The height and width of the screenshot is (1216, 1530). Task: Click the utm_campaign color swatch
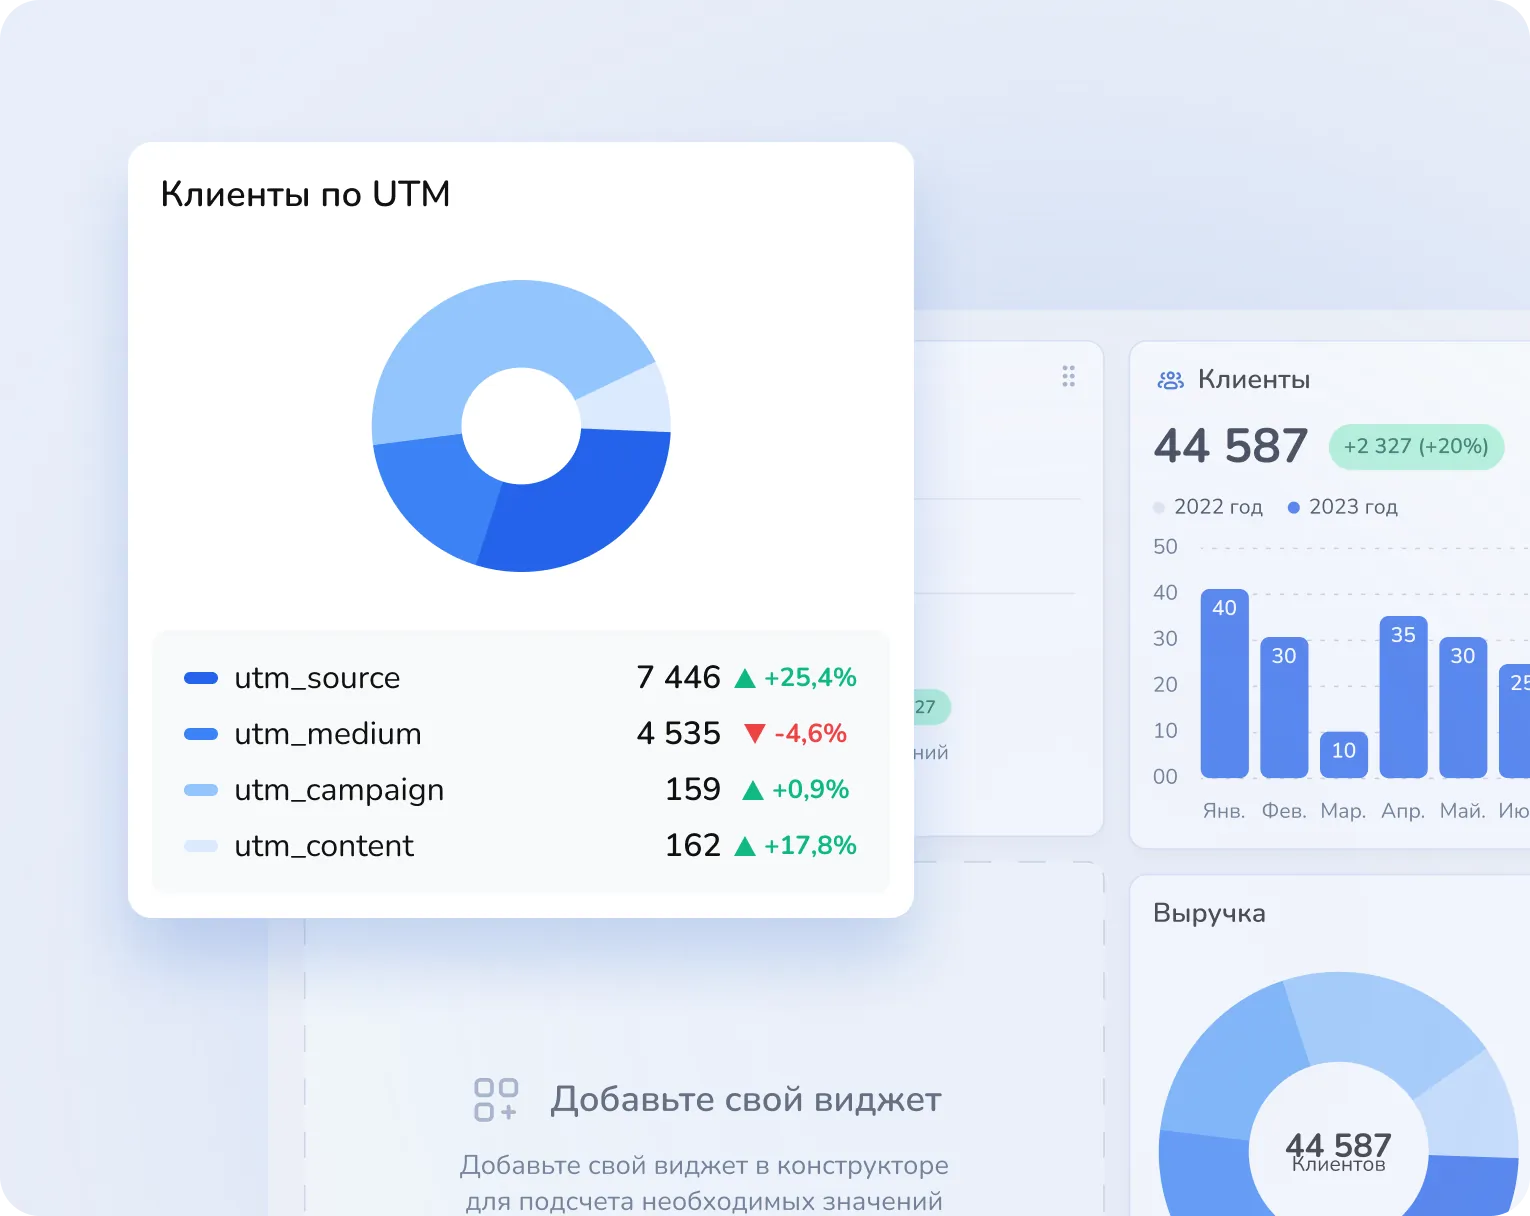pyautogui.click(x=201, y=790)
